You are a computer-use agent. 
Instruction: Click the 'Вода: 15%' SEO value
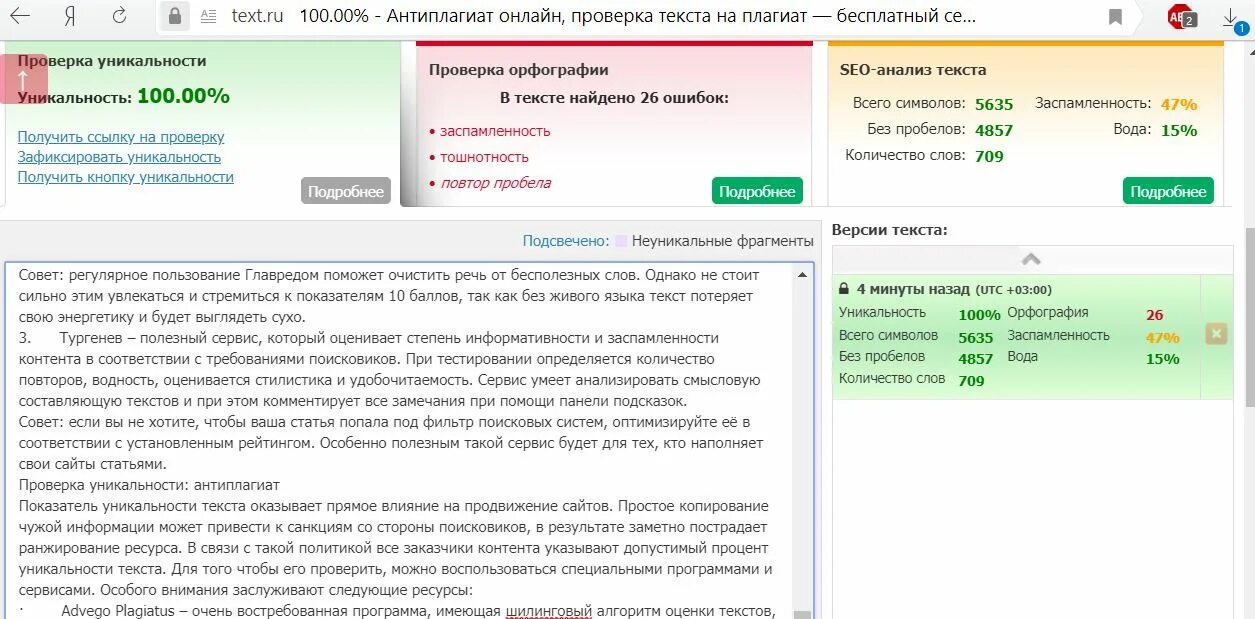[x=1179, y=130]
